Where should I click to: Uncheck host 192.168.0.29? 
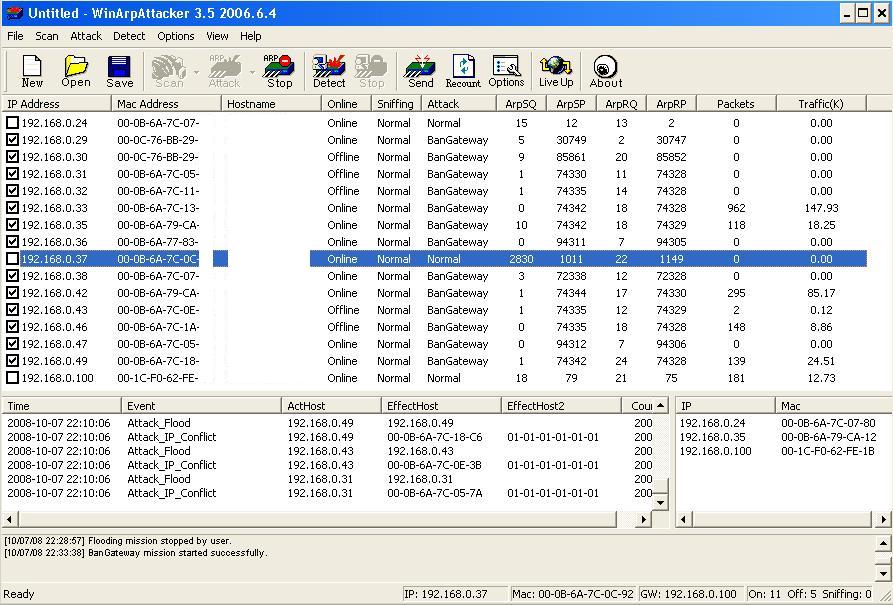(x=15, y=140)
